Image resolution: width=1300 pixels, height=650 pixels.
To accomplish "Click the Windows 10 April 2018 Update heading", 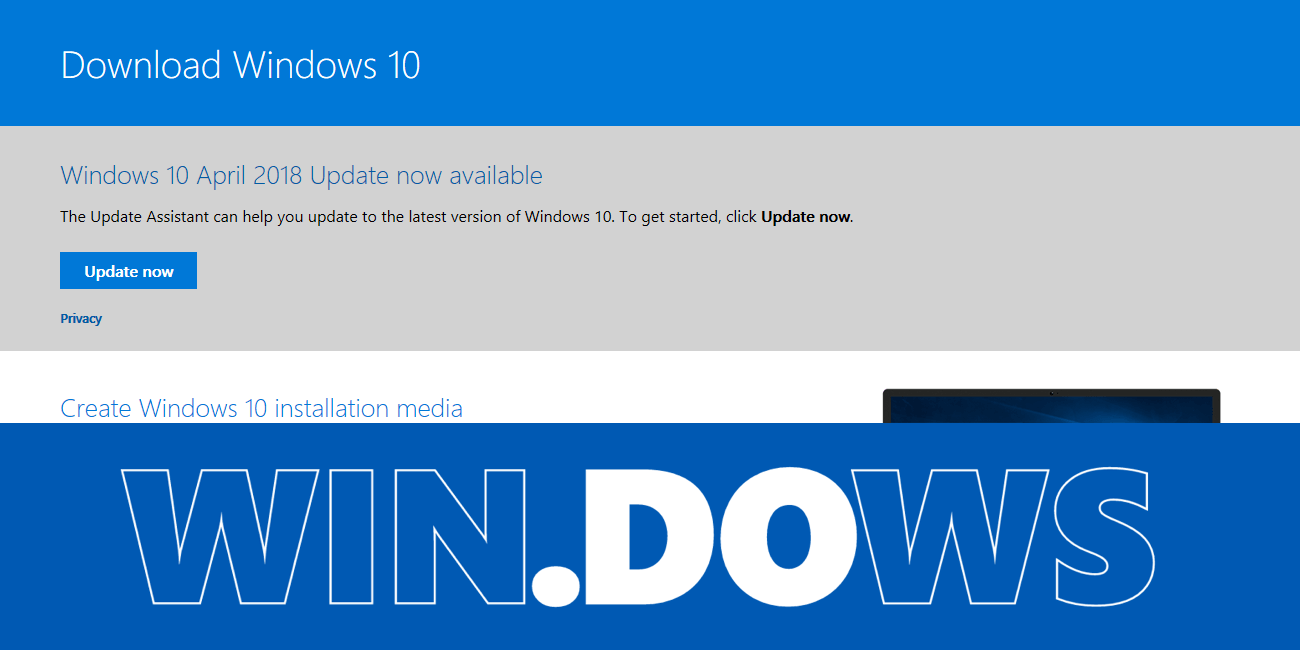I will 301,175.
